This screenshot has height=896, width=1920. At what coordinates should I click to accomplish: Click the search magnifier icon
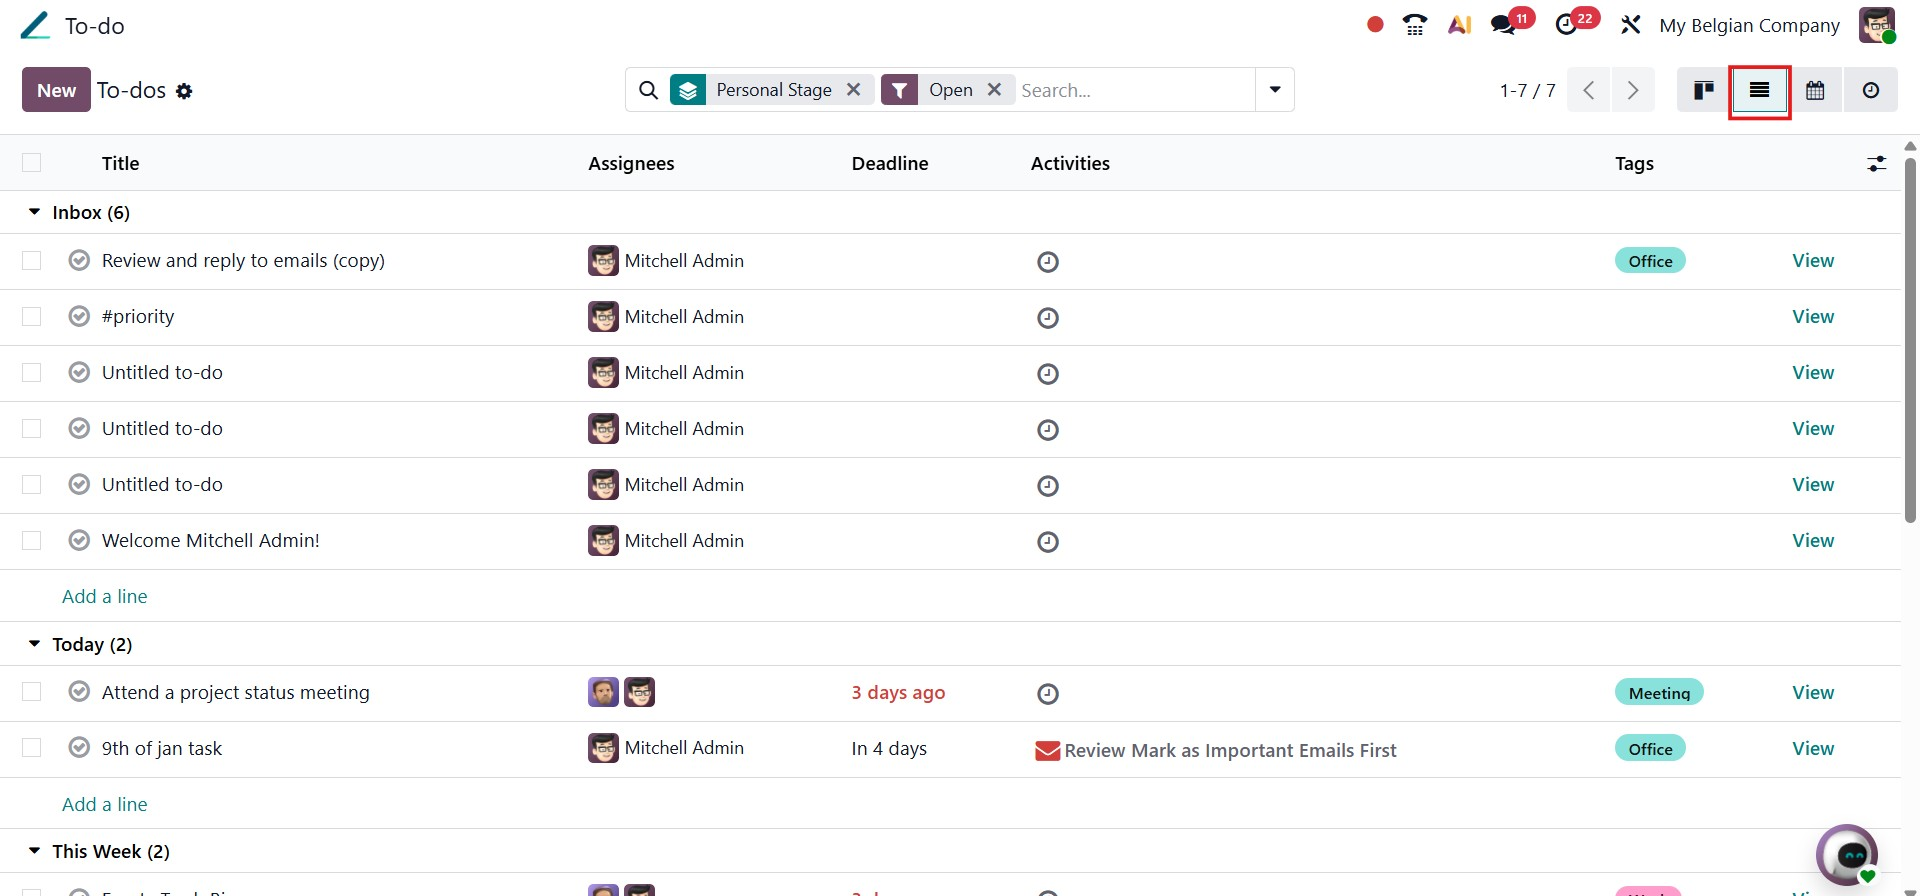point(648,90)
